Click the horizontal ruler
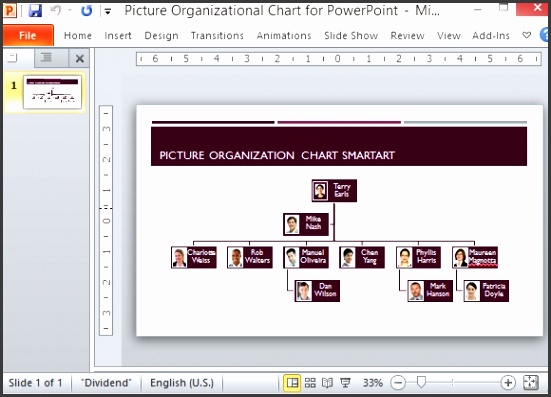 [x=339, y=59]
